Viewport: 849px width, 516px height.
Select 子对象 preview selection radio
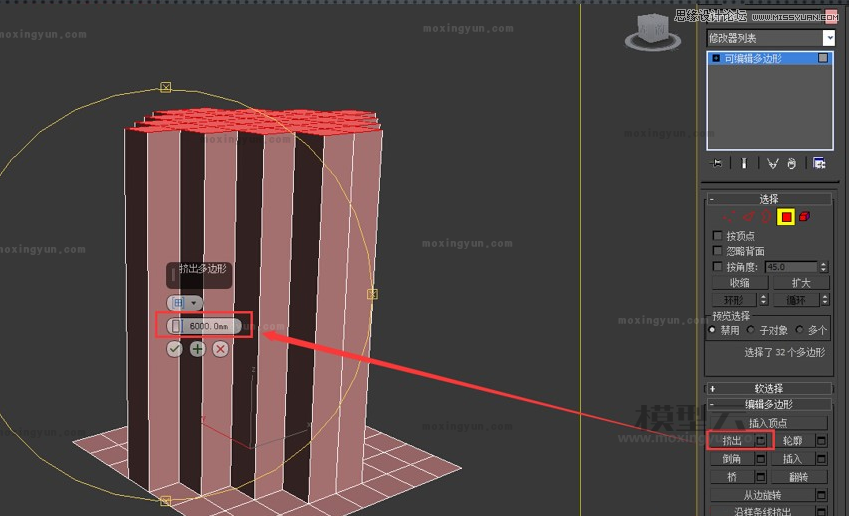pos(751,330)
